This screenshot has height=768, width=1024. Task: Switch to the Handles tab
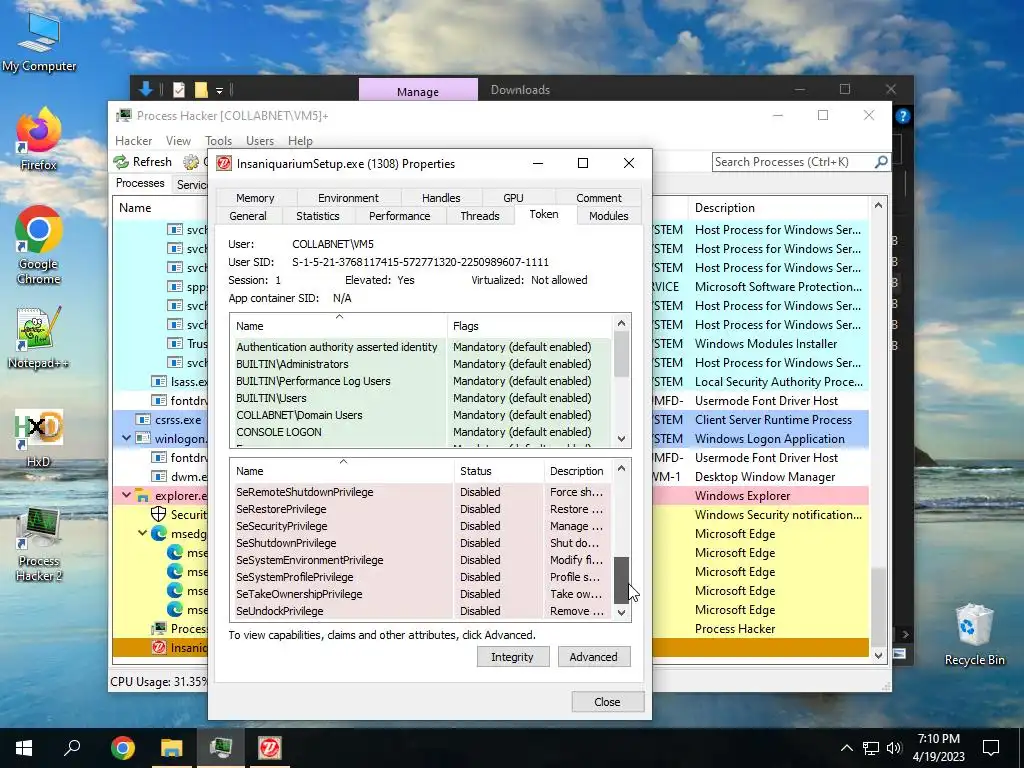441,197
